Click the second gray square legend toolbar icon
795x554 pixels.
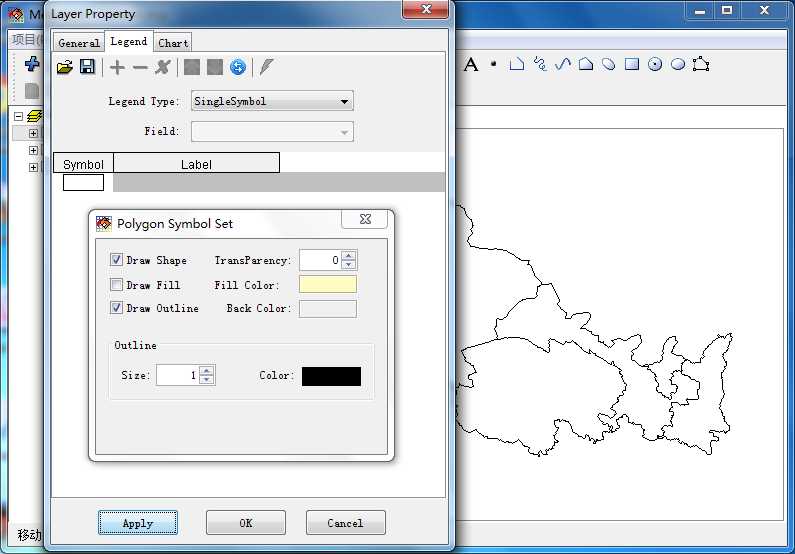click(214, 67)
